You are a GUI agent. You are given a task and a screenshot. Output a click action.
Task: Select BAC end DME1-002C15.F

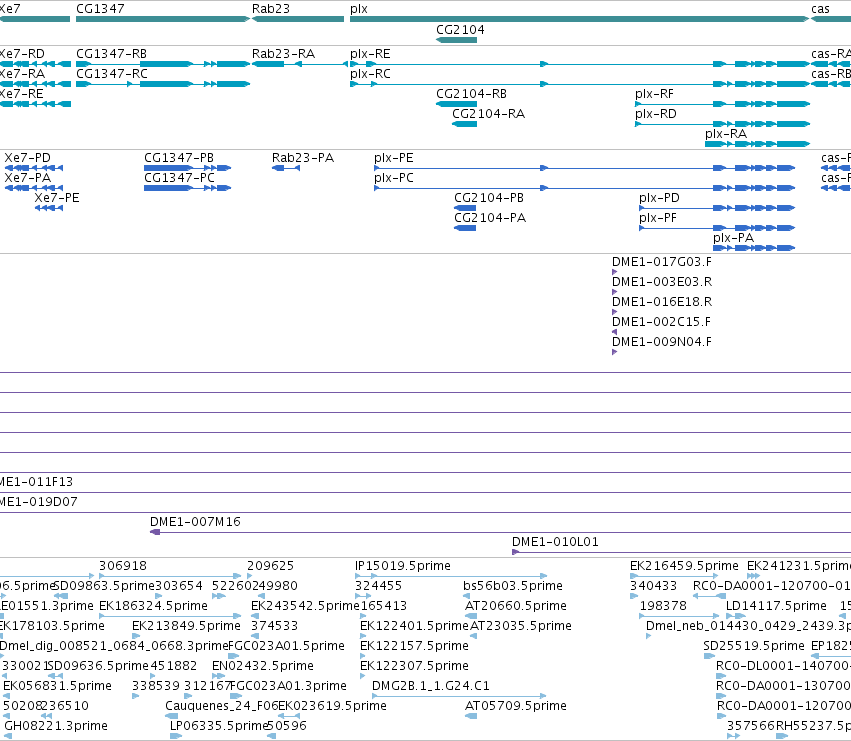coord(662,322)
